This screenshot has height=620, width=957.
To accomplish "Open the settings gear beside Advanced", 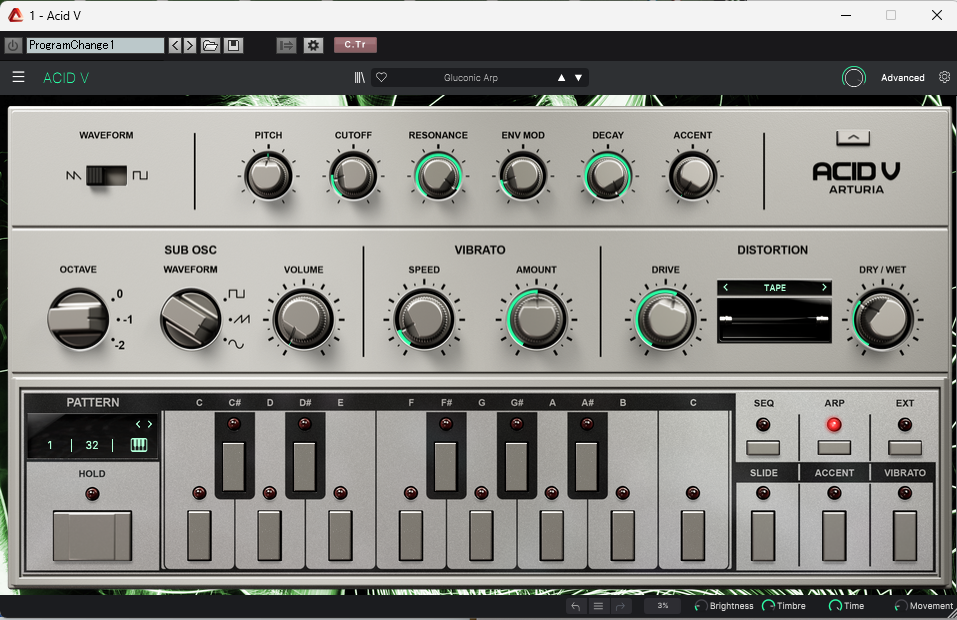I will (x=944, y=78).
